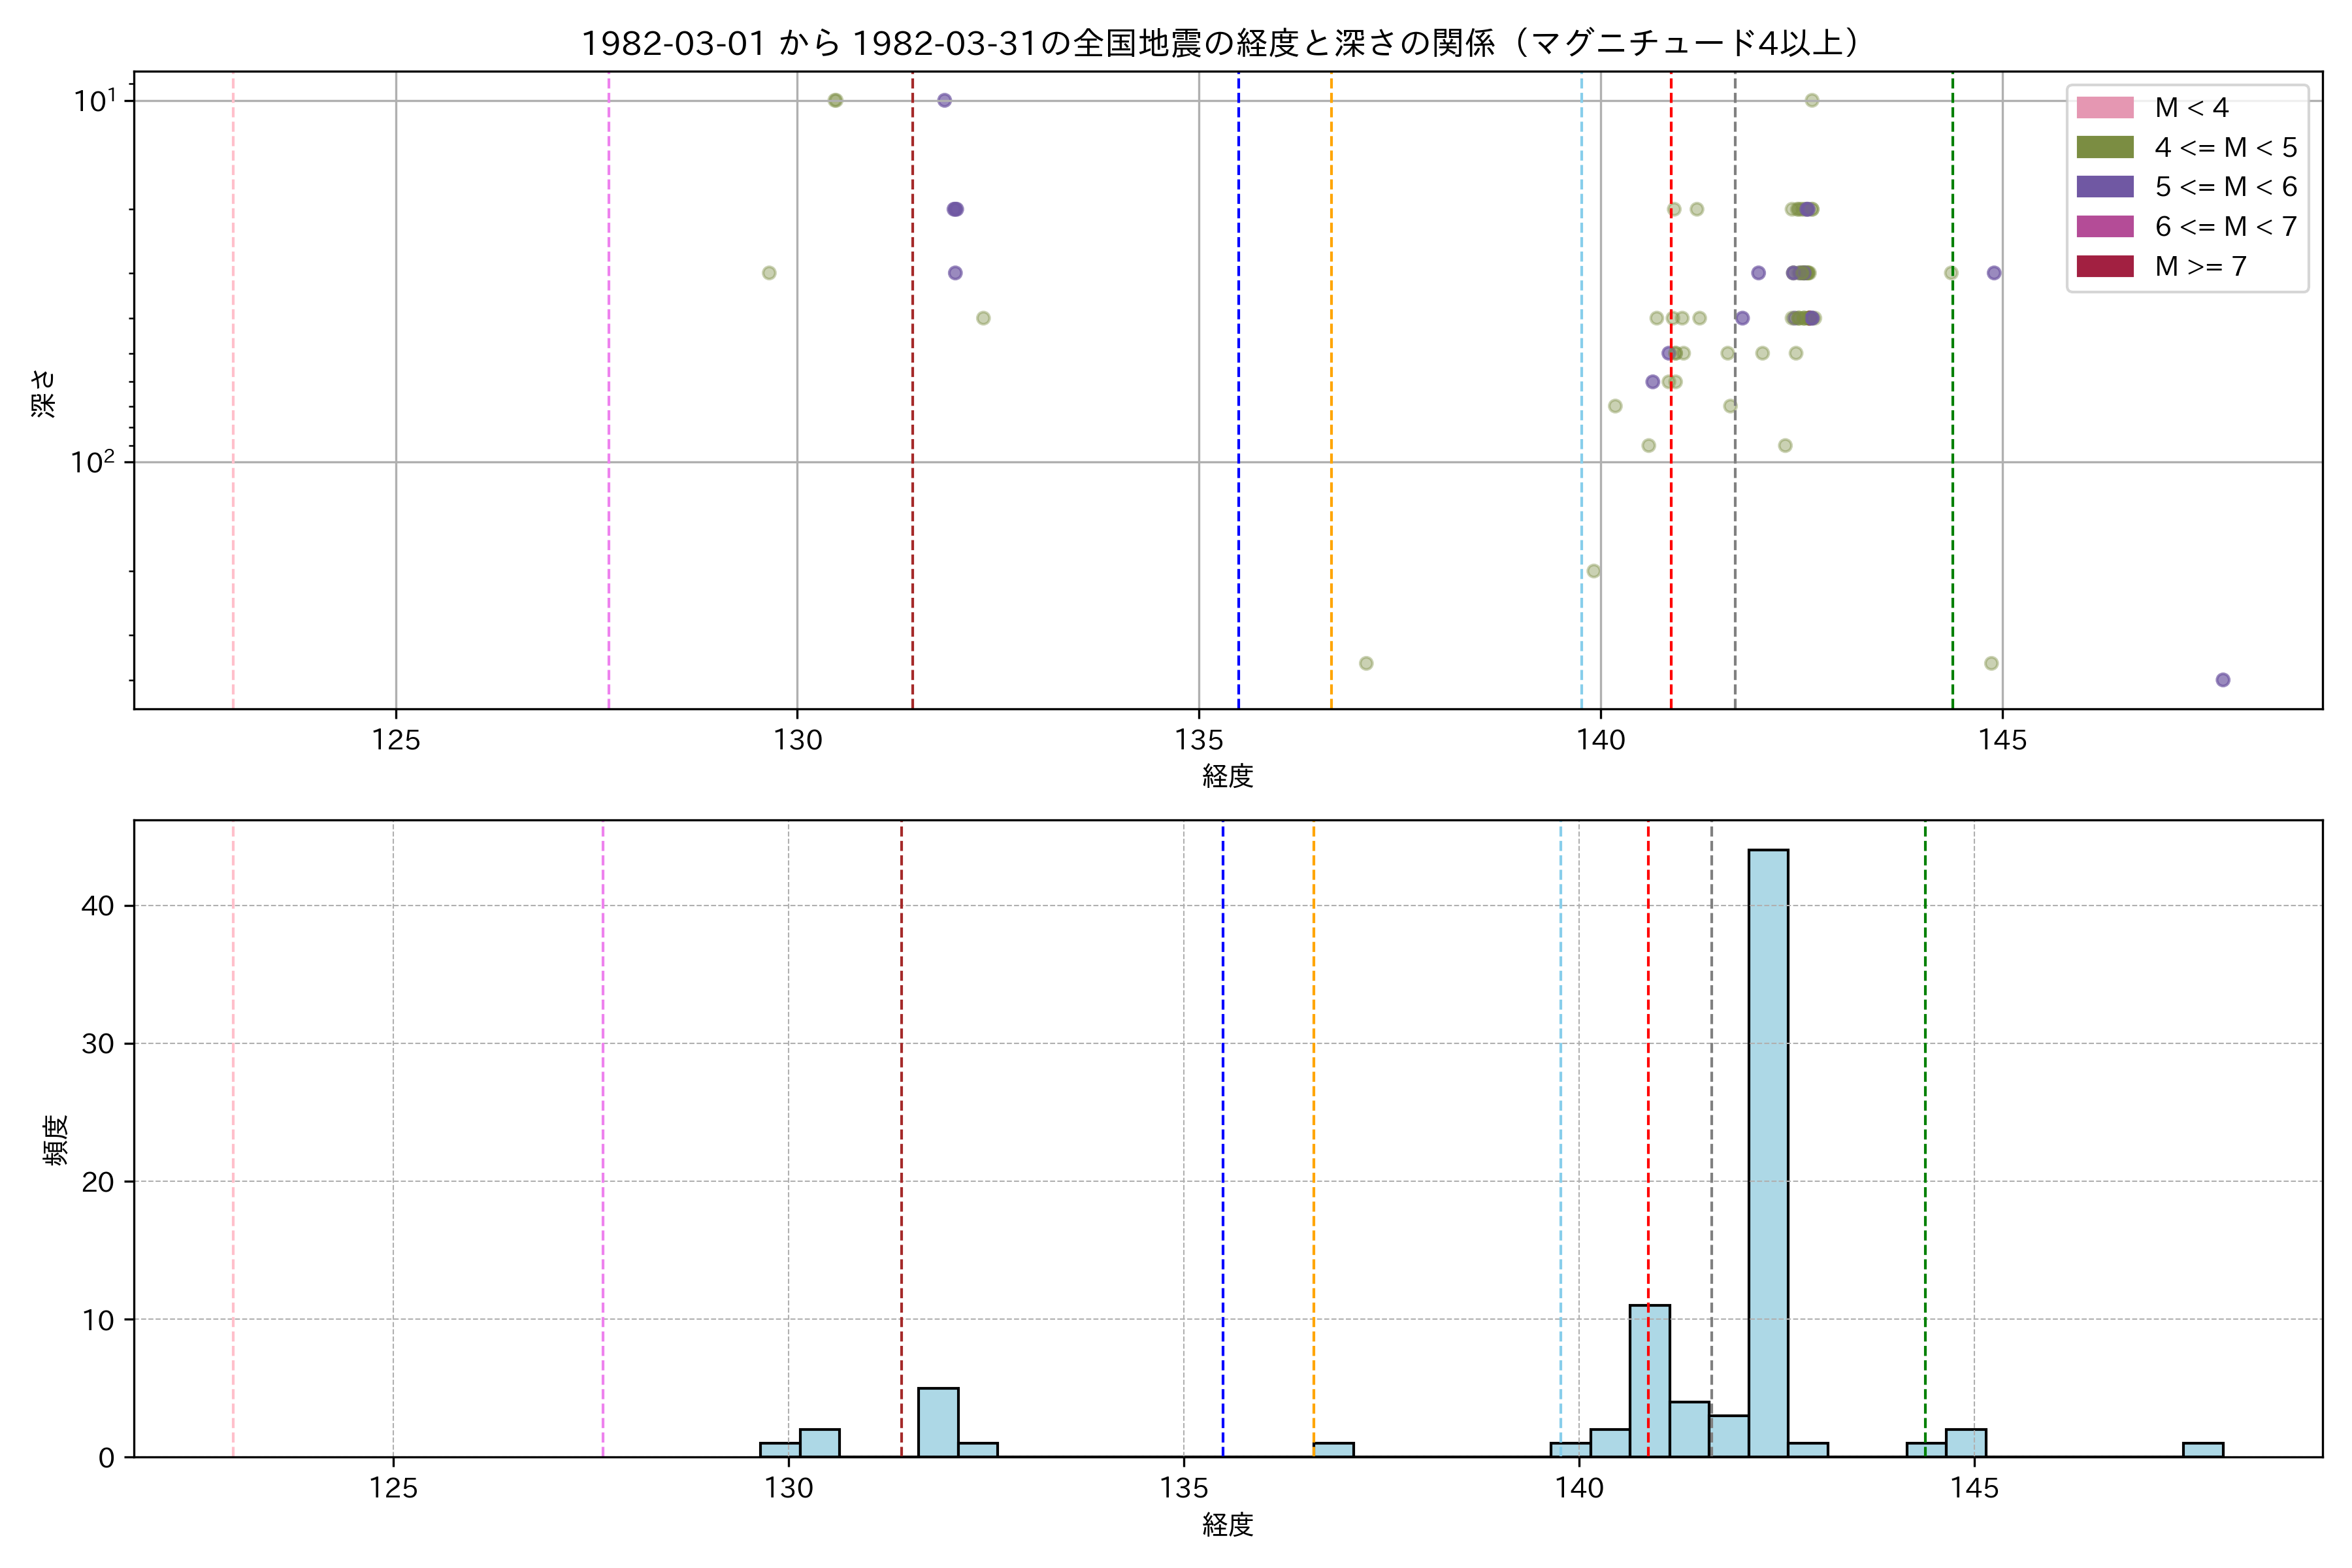Click the purple scatter point near longitude 148
Viewport: 2352px width, 1568px height.
tap(2222, 680)
